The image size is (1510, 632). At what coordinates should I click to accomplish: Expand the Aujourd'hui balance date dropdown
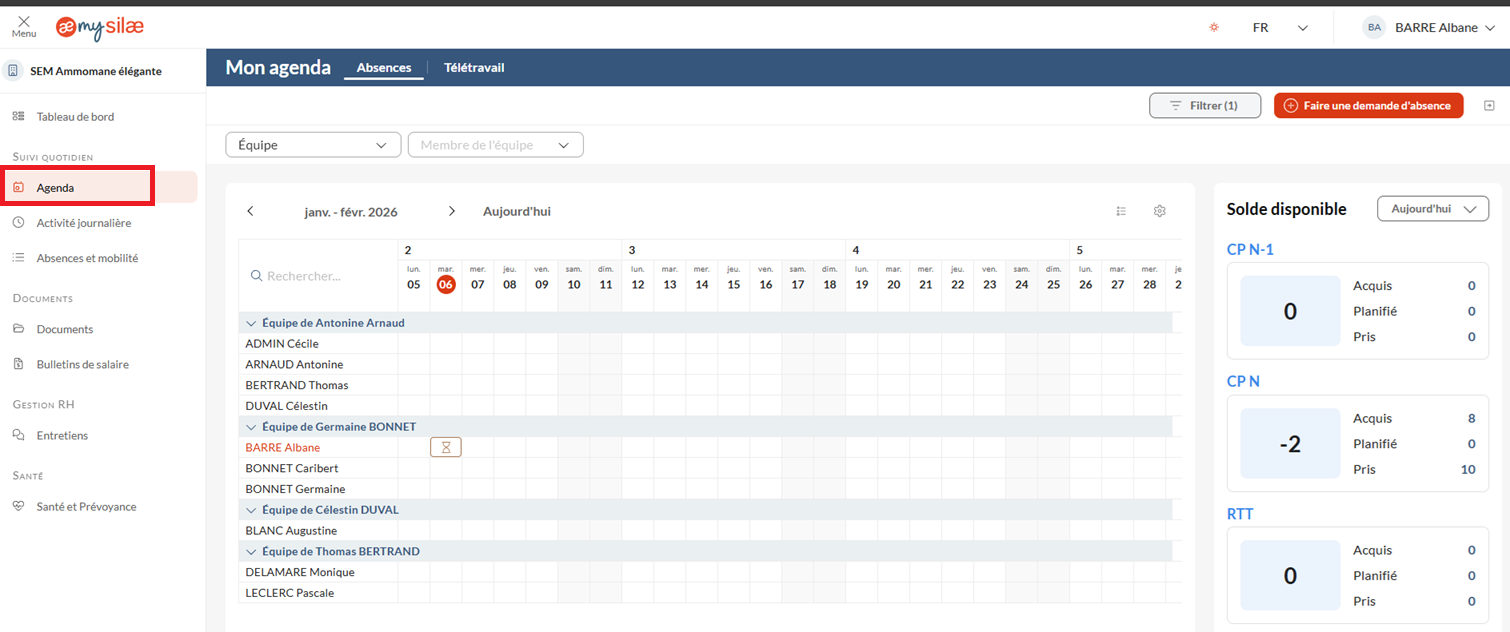[x=1432, y=209]
